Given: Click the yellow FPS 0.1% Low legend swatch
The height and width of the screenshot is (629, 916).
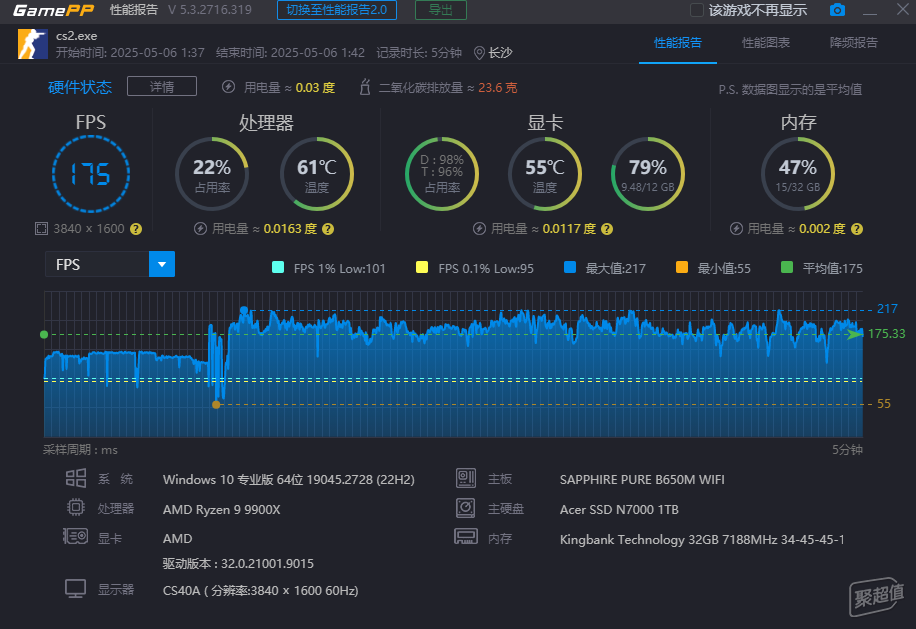Looking at the screenshot, I should tap(422, 267).
